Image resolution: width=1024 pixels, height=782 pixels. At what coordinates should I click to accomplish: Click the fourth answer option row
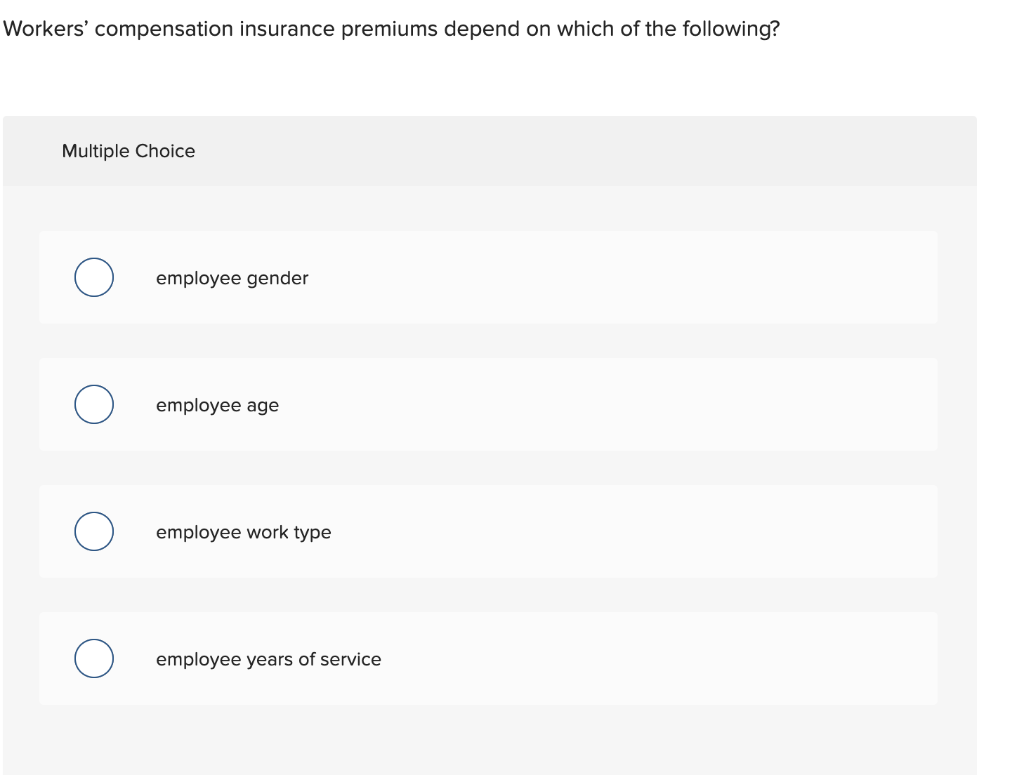point(488,658)
